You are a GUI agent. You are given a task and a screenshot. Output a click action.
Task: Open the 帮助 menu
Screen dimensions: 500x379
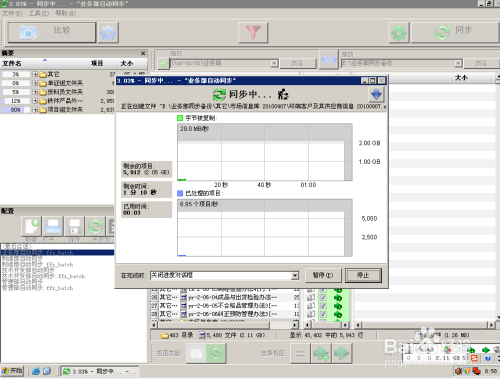(65, 13)
